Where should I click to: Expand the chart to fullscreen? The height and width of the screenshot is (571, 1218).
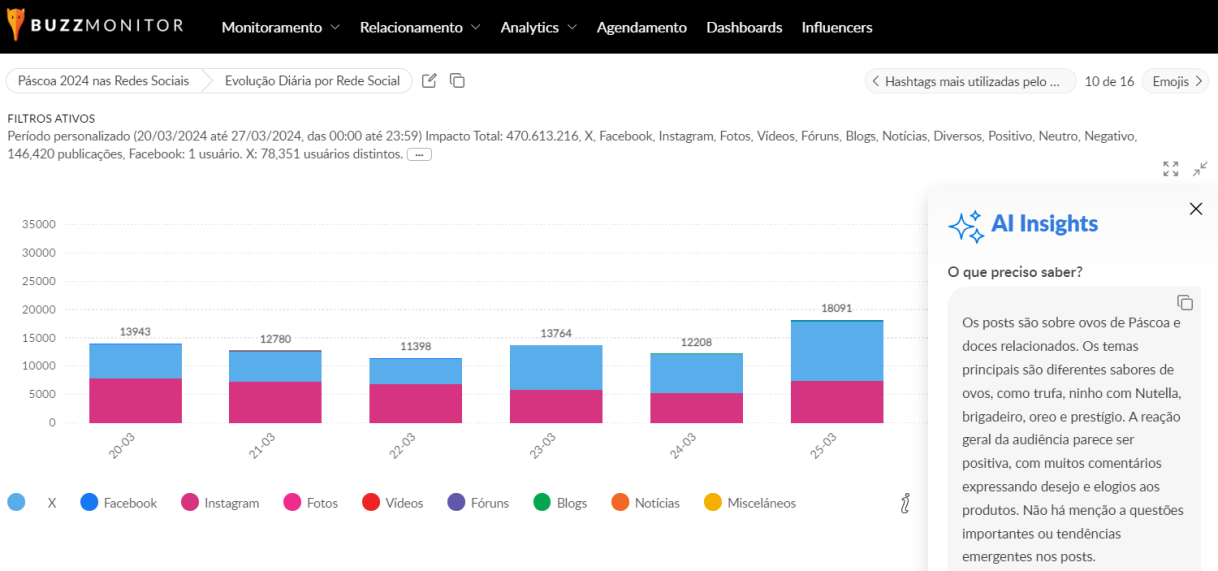point(1170,169)
